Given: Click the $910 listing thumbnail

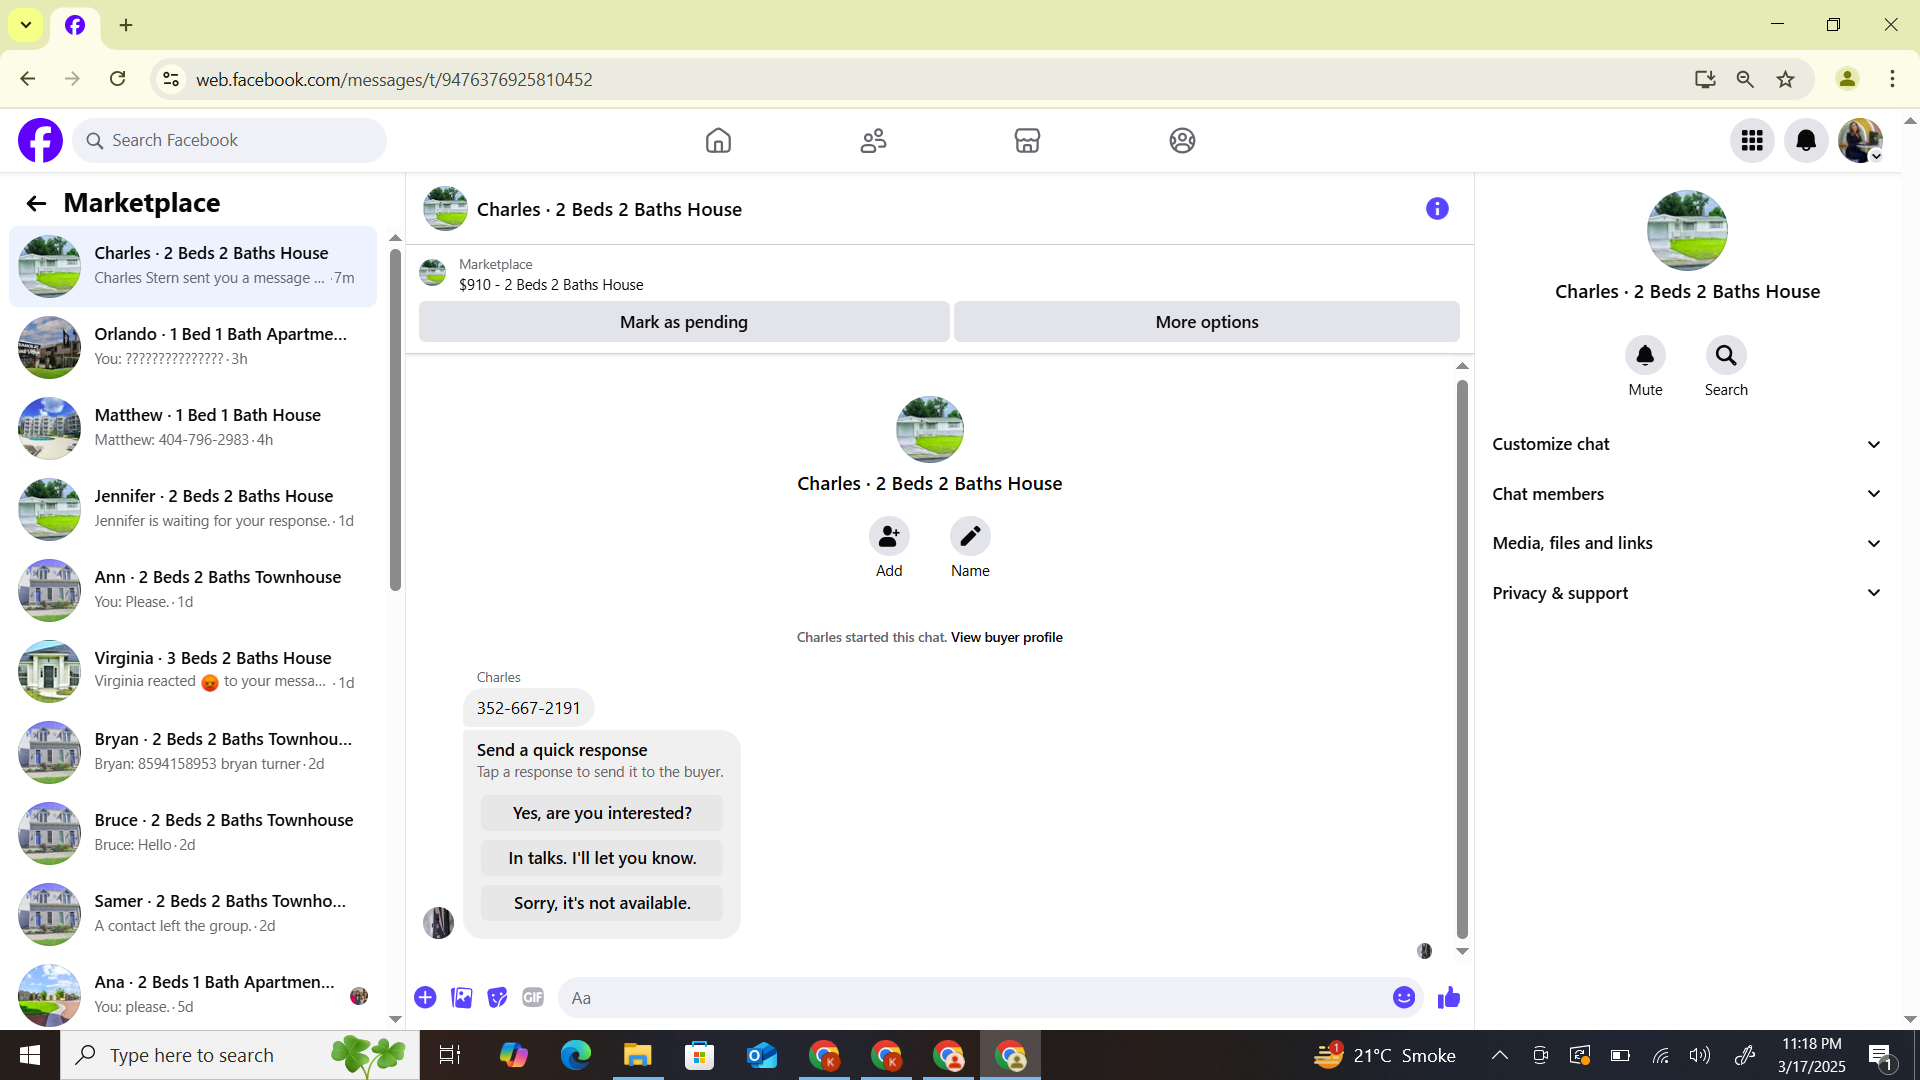Looking at the screenshot, I should [432, 273].
